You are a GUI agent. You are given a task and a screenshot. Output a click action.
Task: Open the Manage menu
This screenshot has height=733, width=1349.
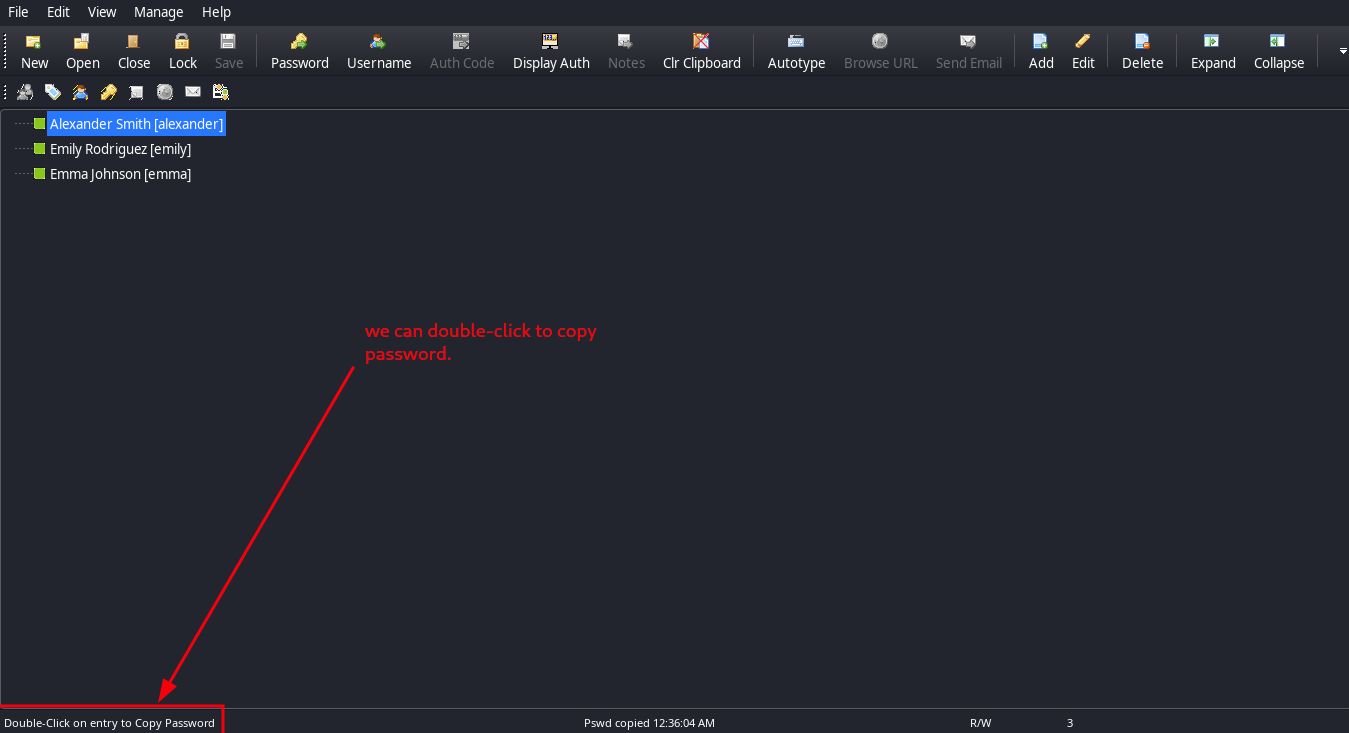tap(158, 12)
